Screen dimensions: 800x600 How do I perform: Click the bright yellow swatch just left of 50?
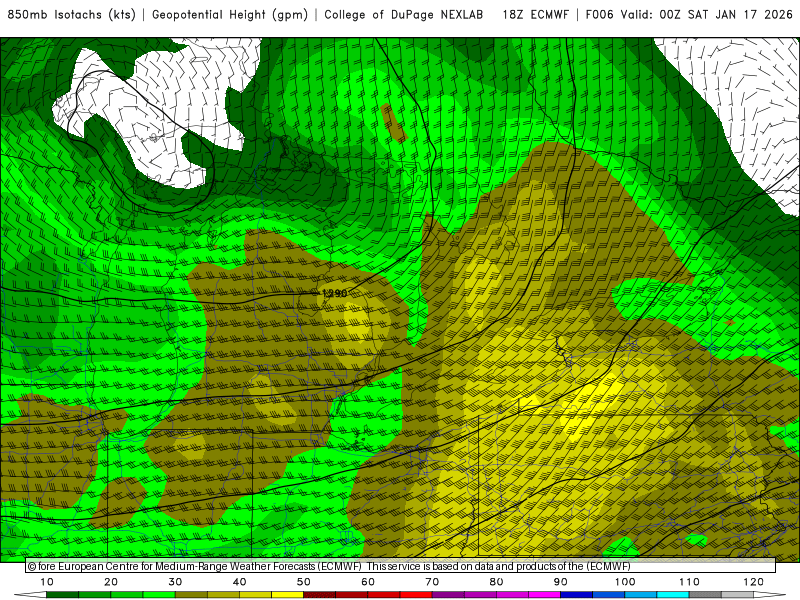click(287, 595)
